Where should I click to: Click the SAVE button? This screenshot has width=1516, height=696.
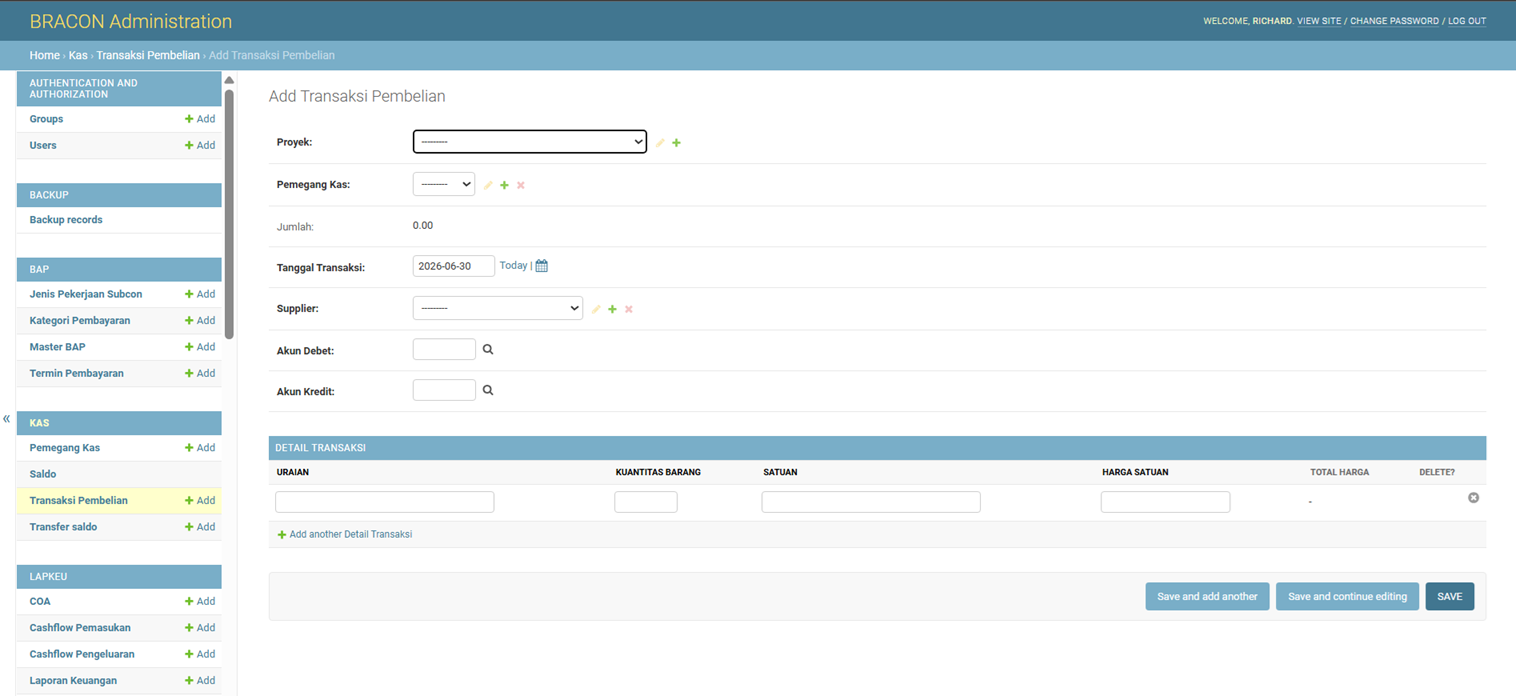click(x=1450, y=596)
